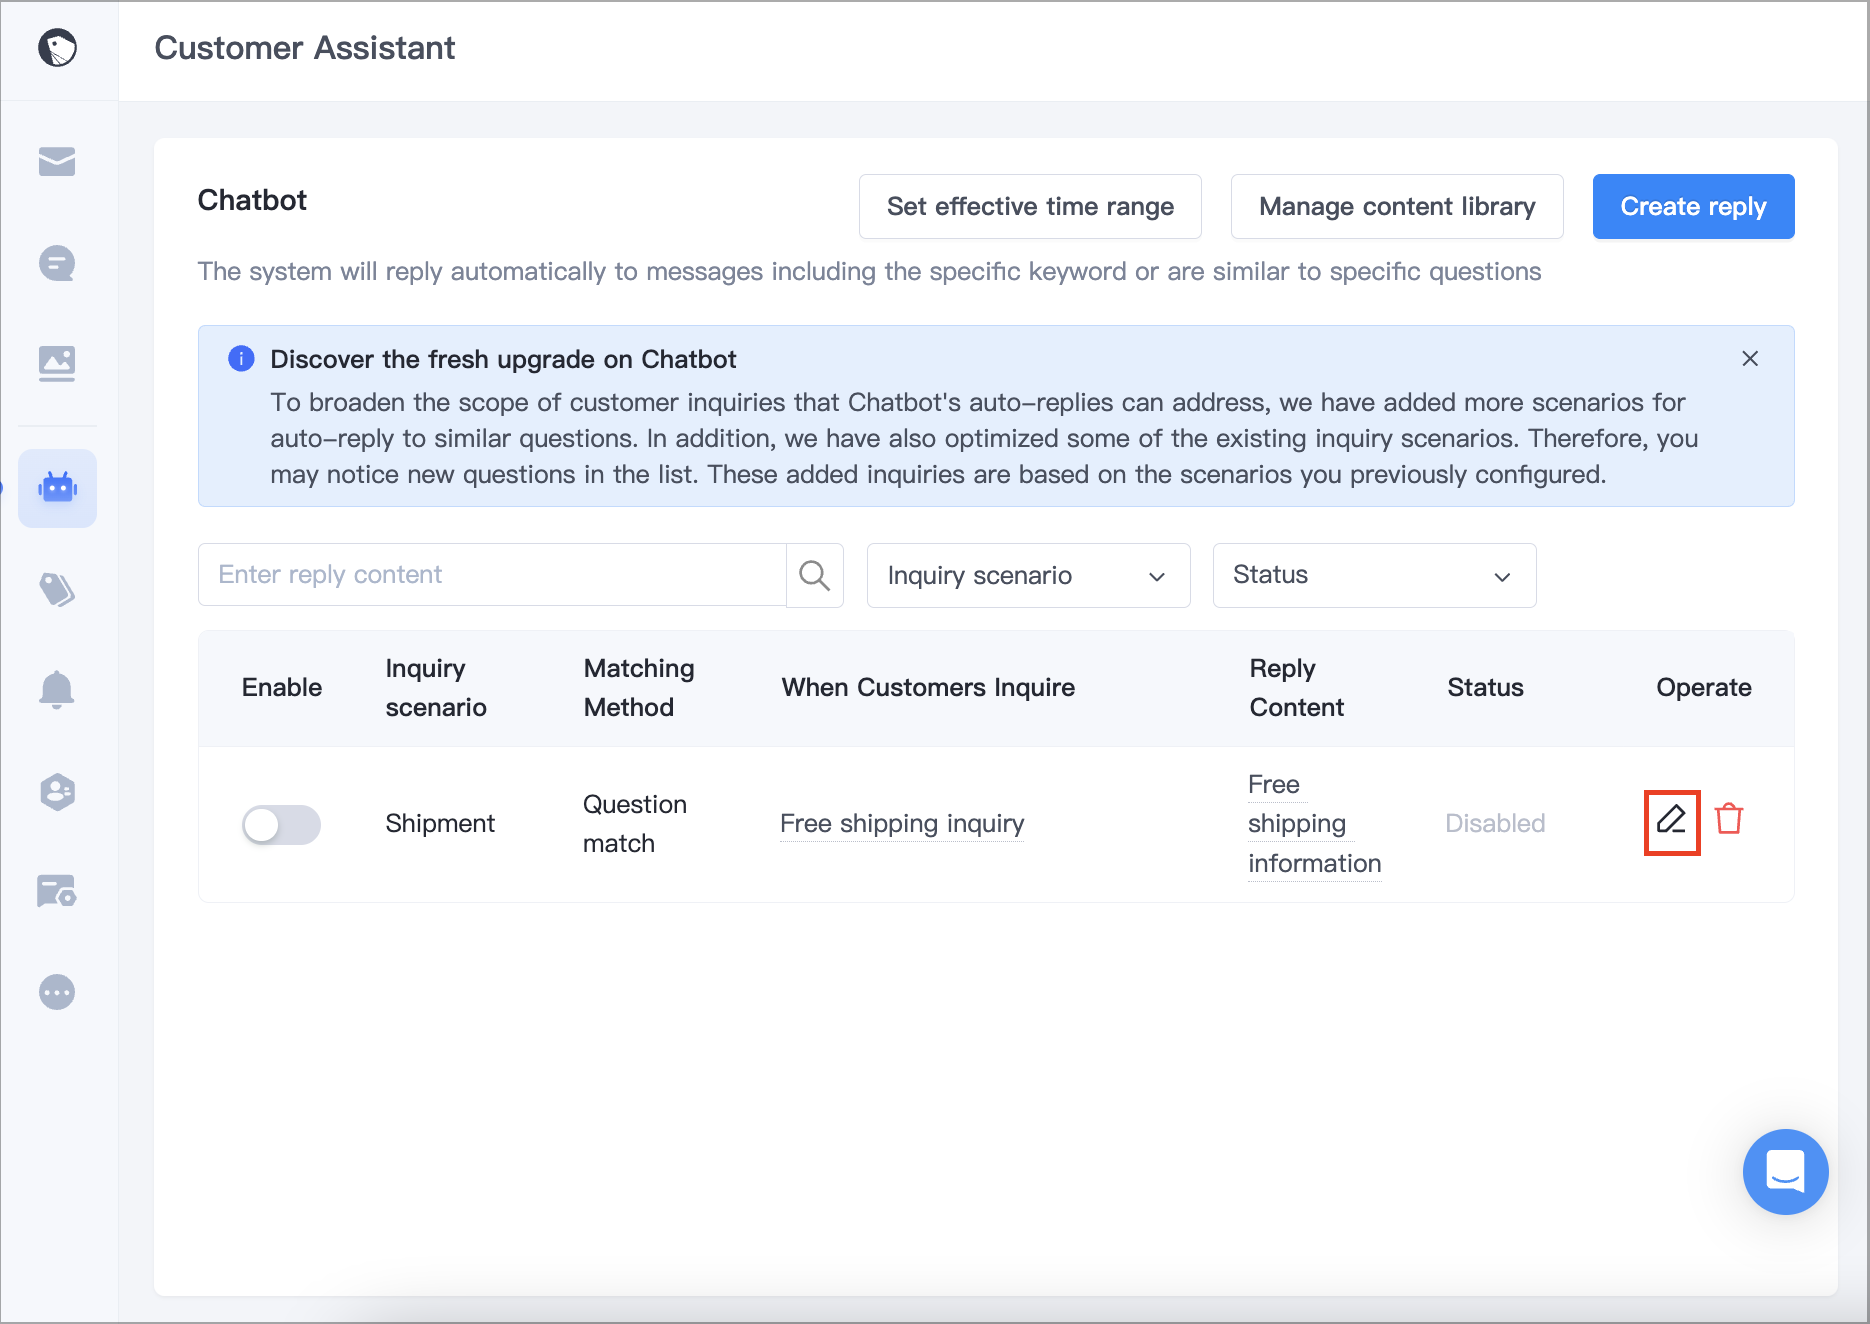Click the Reply Content column header
The width and height of the screenshot is (1870, 1324).
pos(1296,687)
